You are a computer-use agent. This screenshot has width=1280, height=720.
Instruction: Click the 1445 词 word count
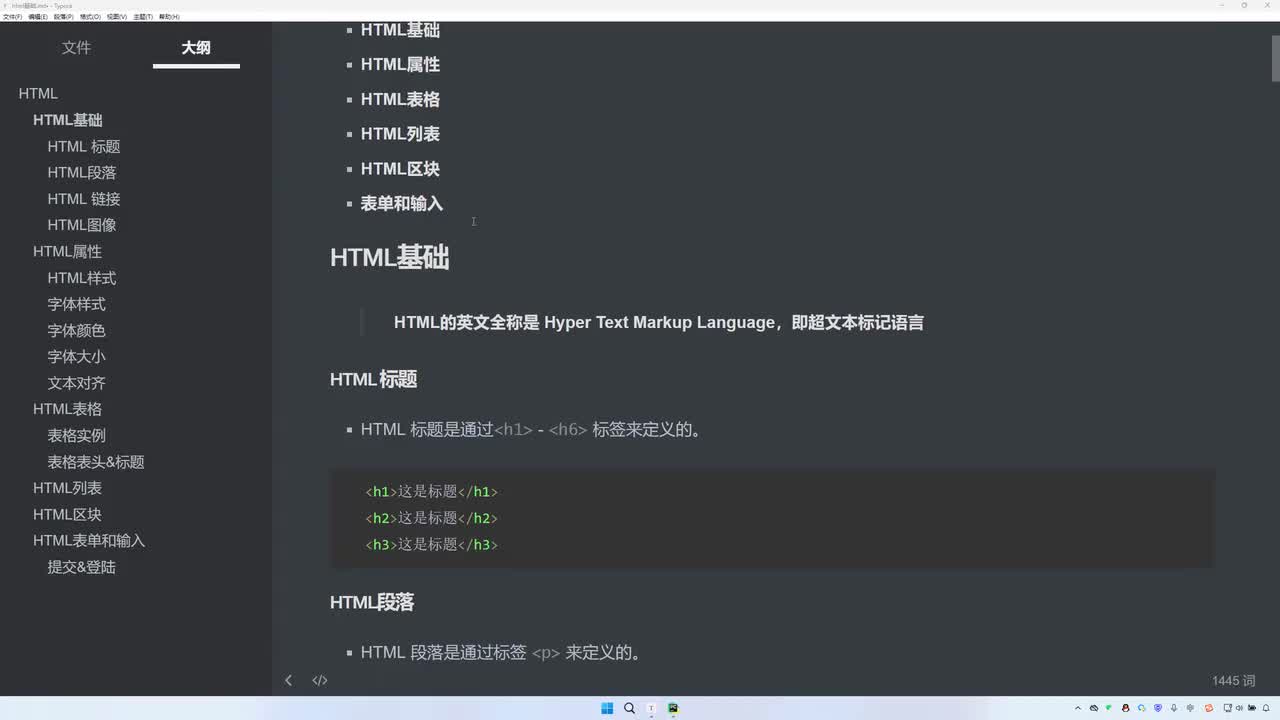point(1233,681)
